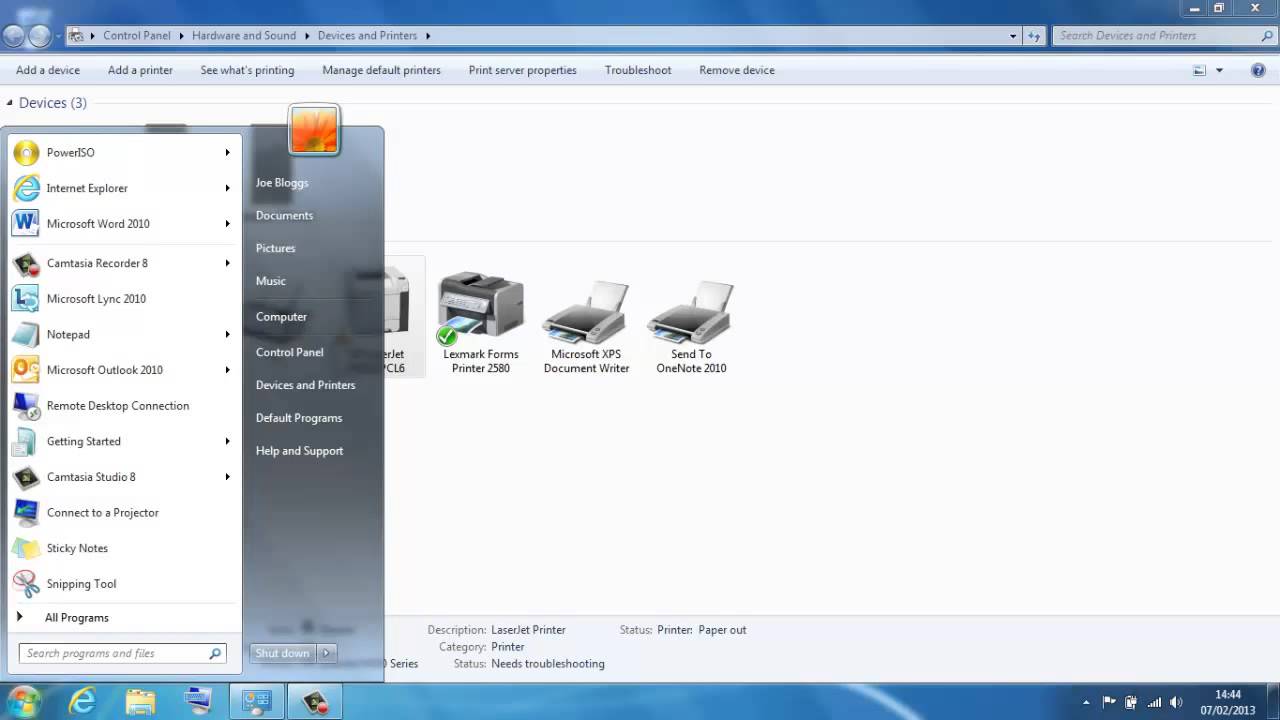Click Add a device

pyautogui.click(x=48, y=70)
